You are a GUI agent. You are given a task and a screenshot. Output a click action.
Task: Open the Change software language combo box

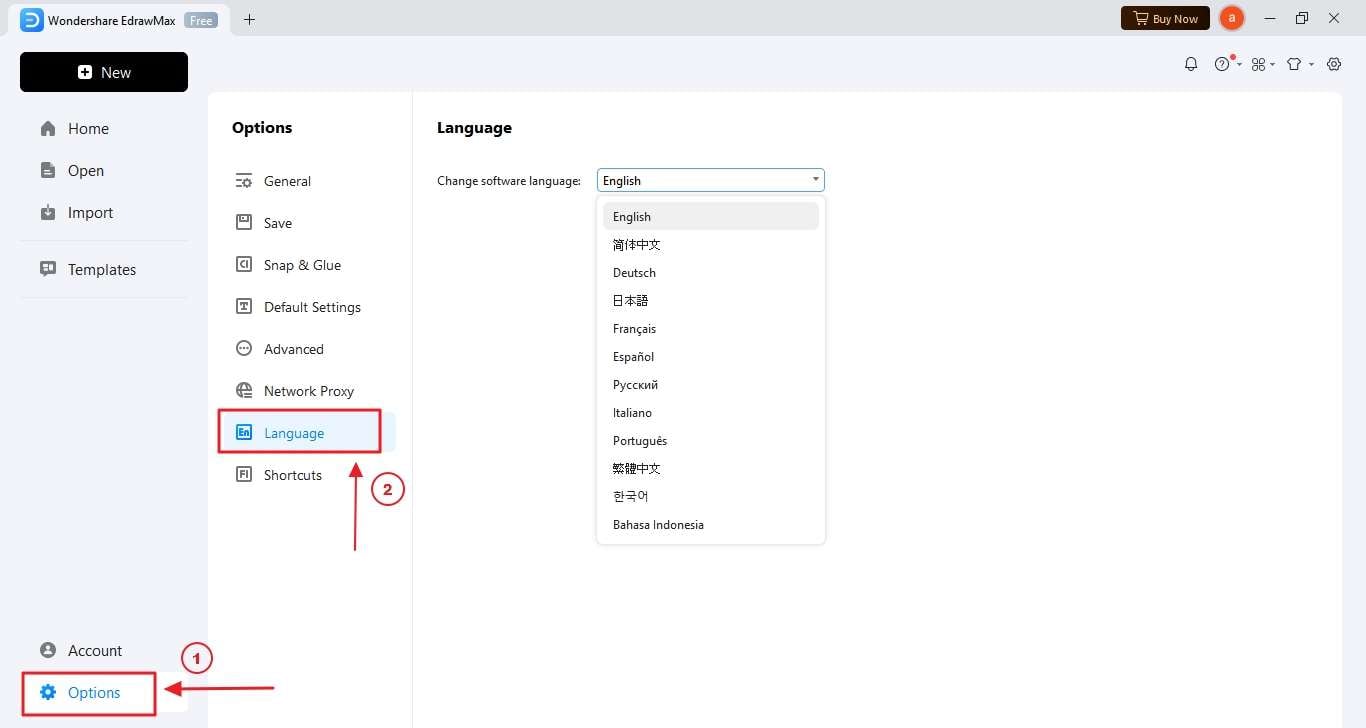click(x=711, y=180)
